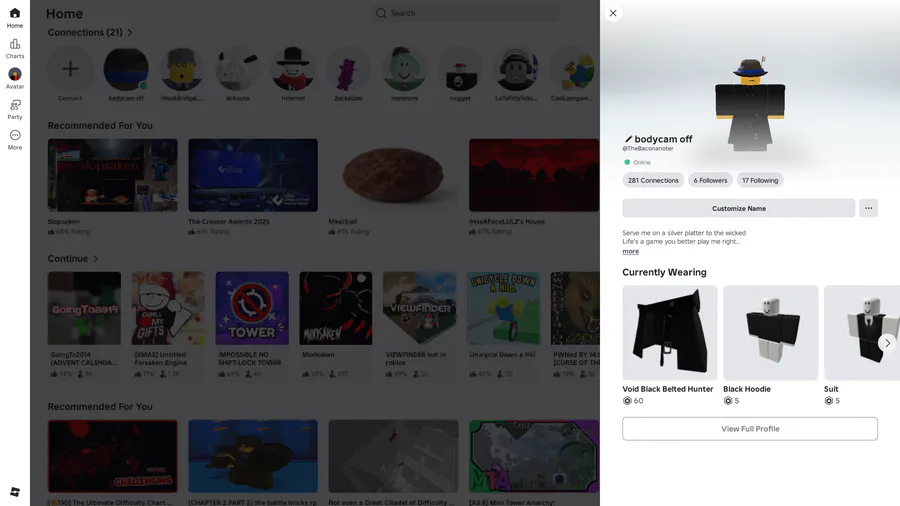
Task: Click the Currently Wearing heading
Action: tap(664, 273)
